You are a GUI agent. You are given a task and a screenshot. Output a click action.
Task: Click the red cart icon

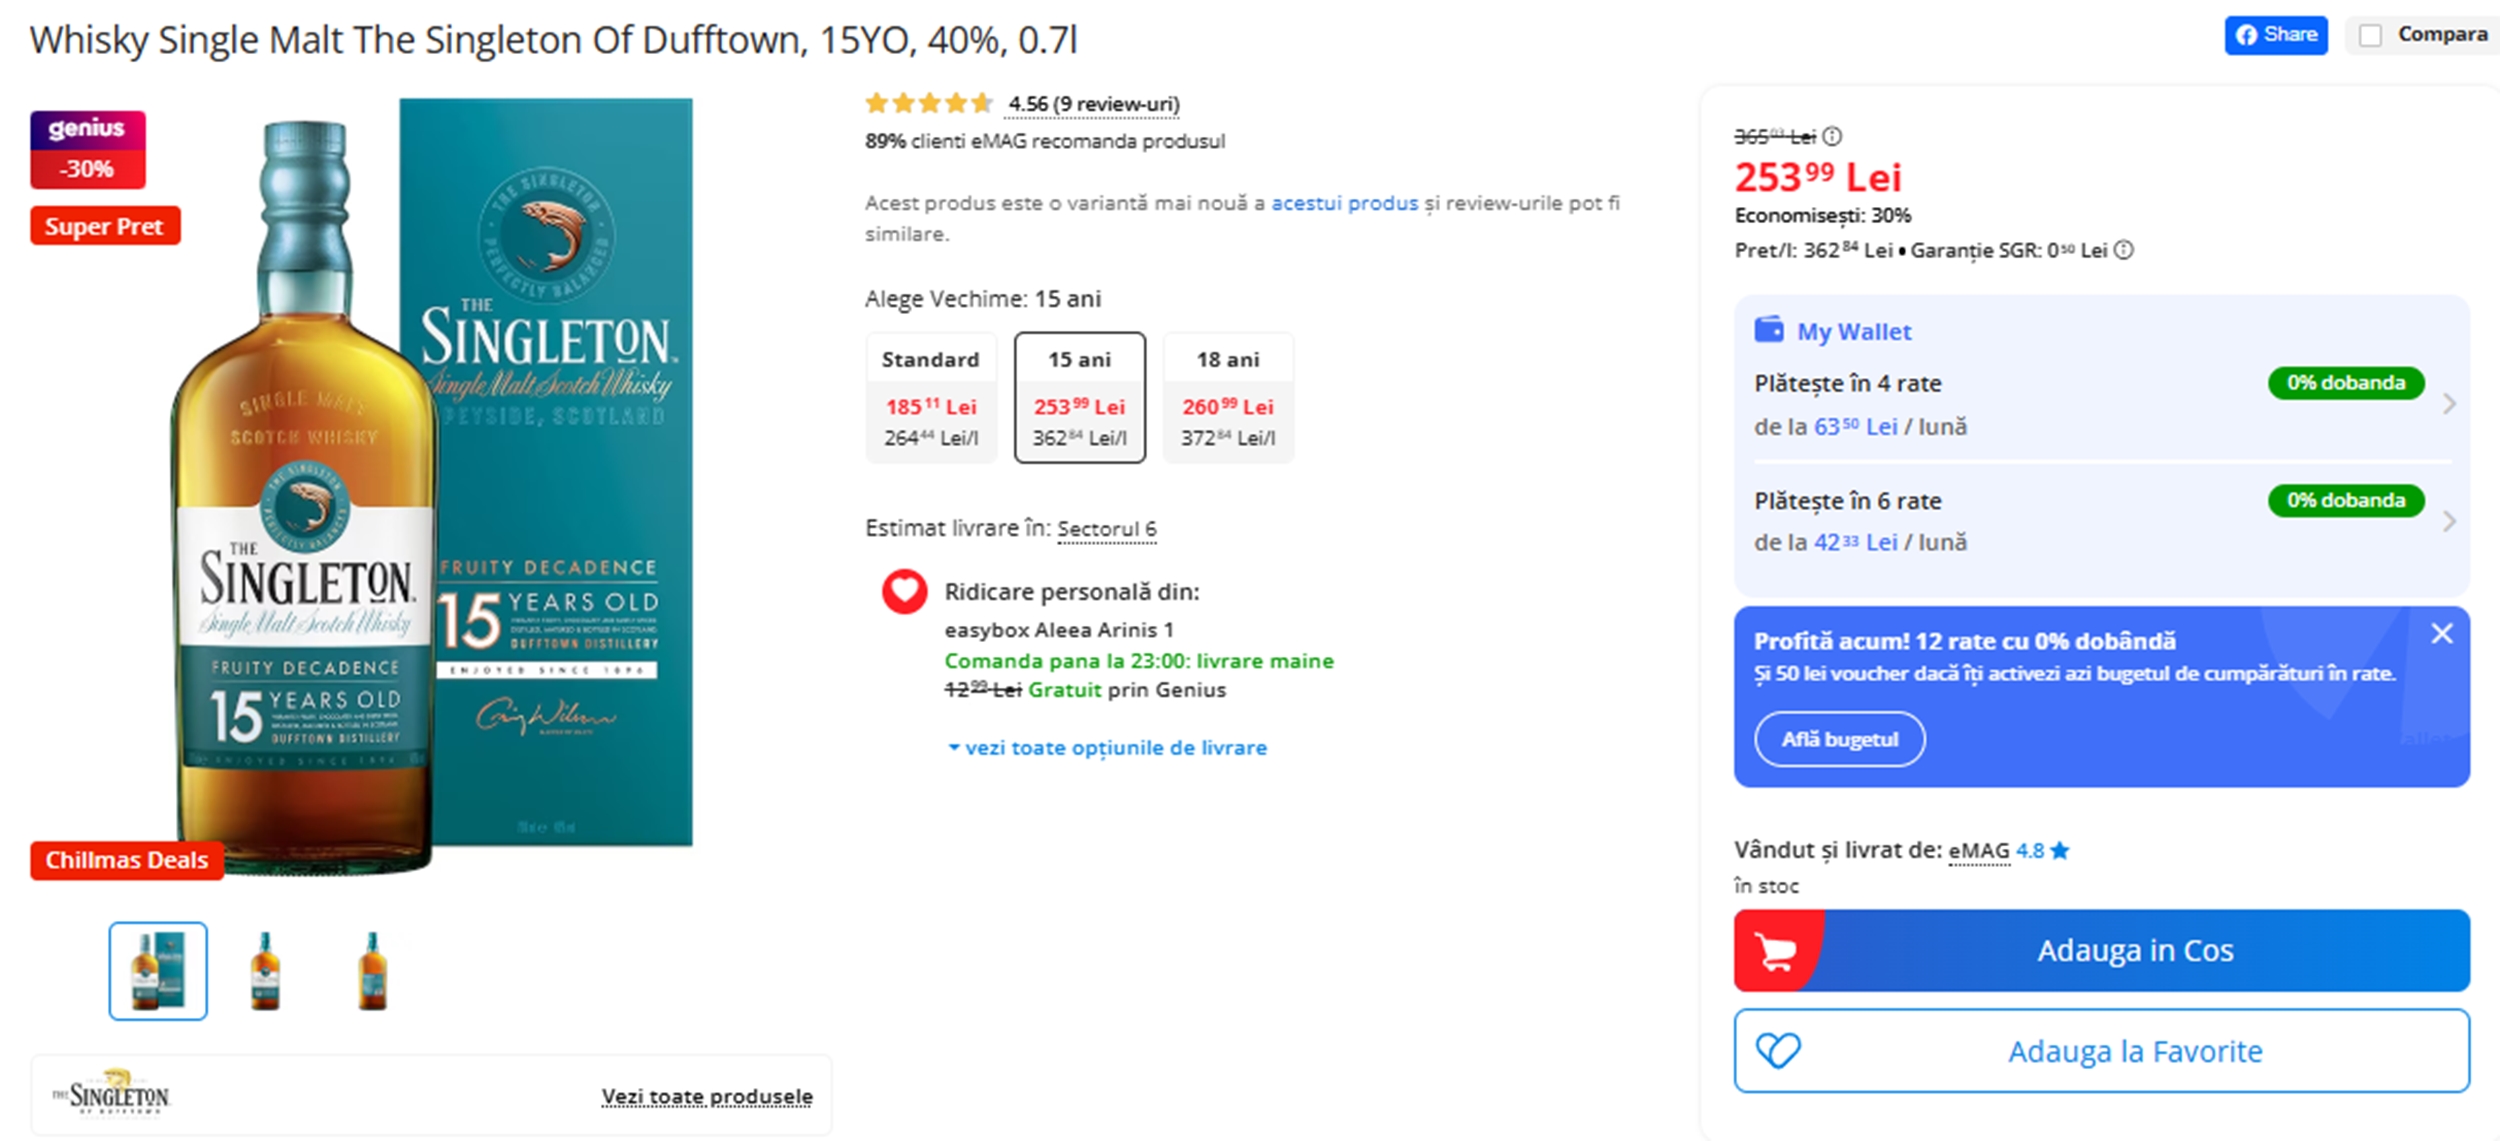(1776, 951)
